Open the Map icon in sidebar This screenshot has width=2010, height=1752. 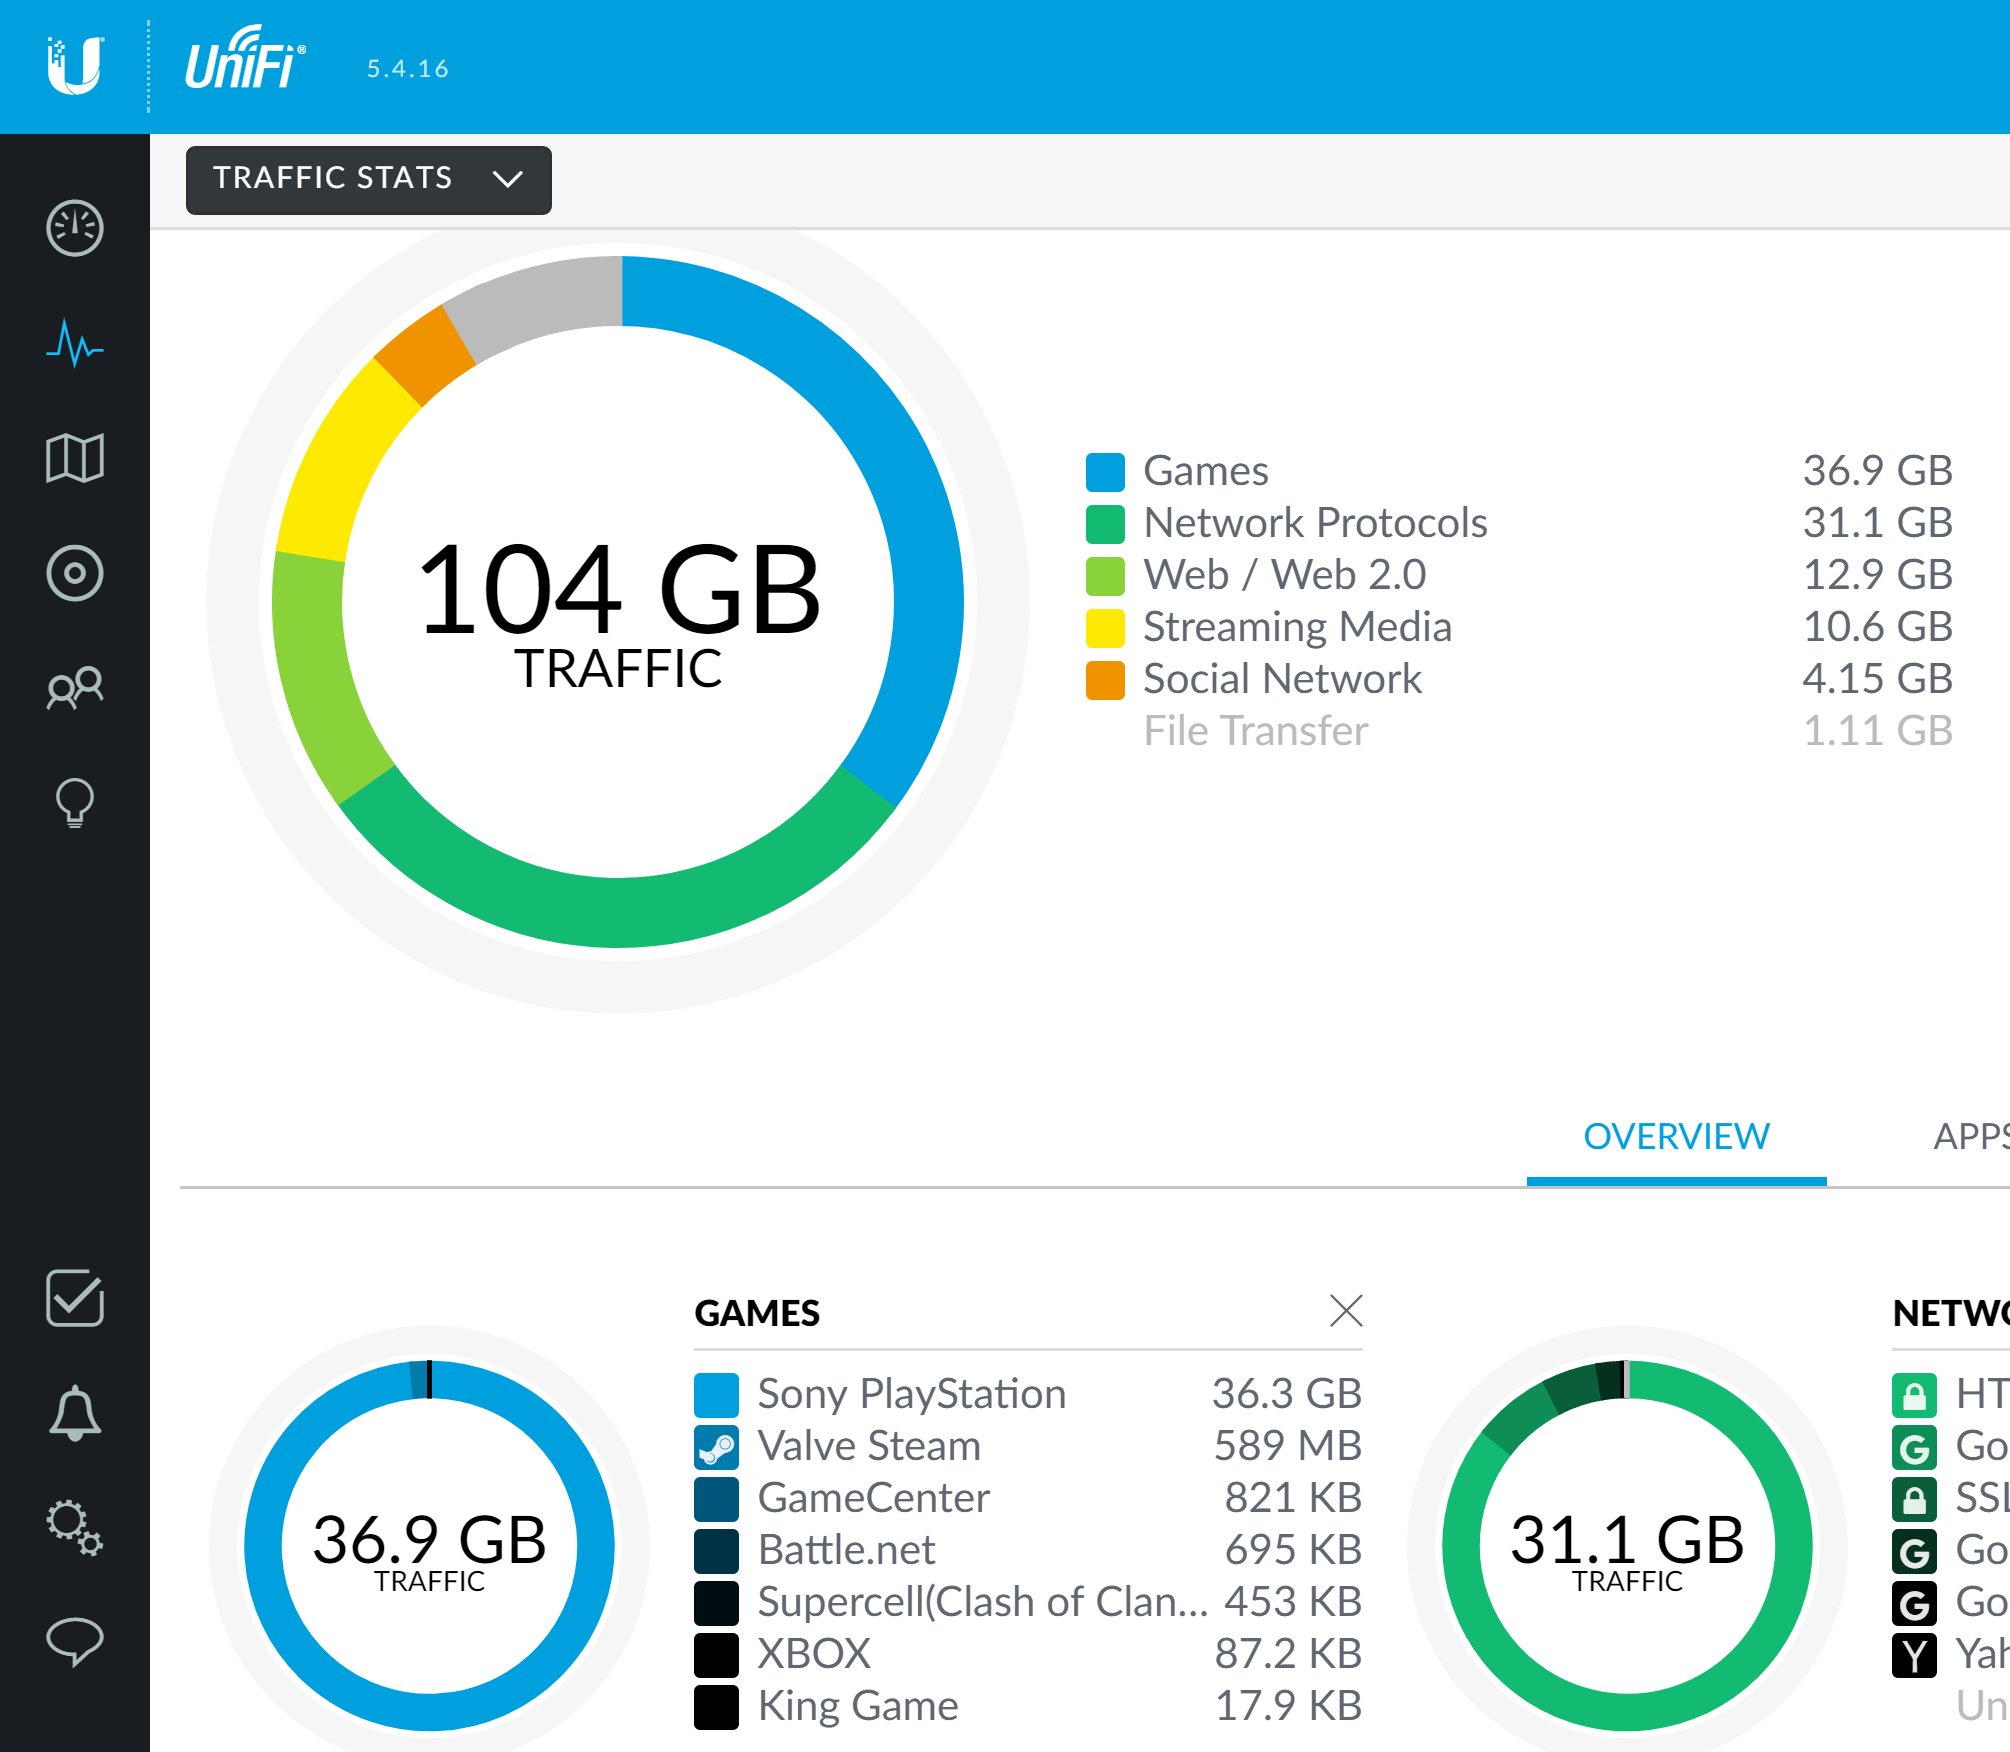(x=75, y=459)
